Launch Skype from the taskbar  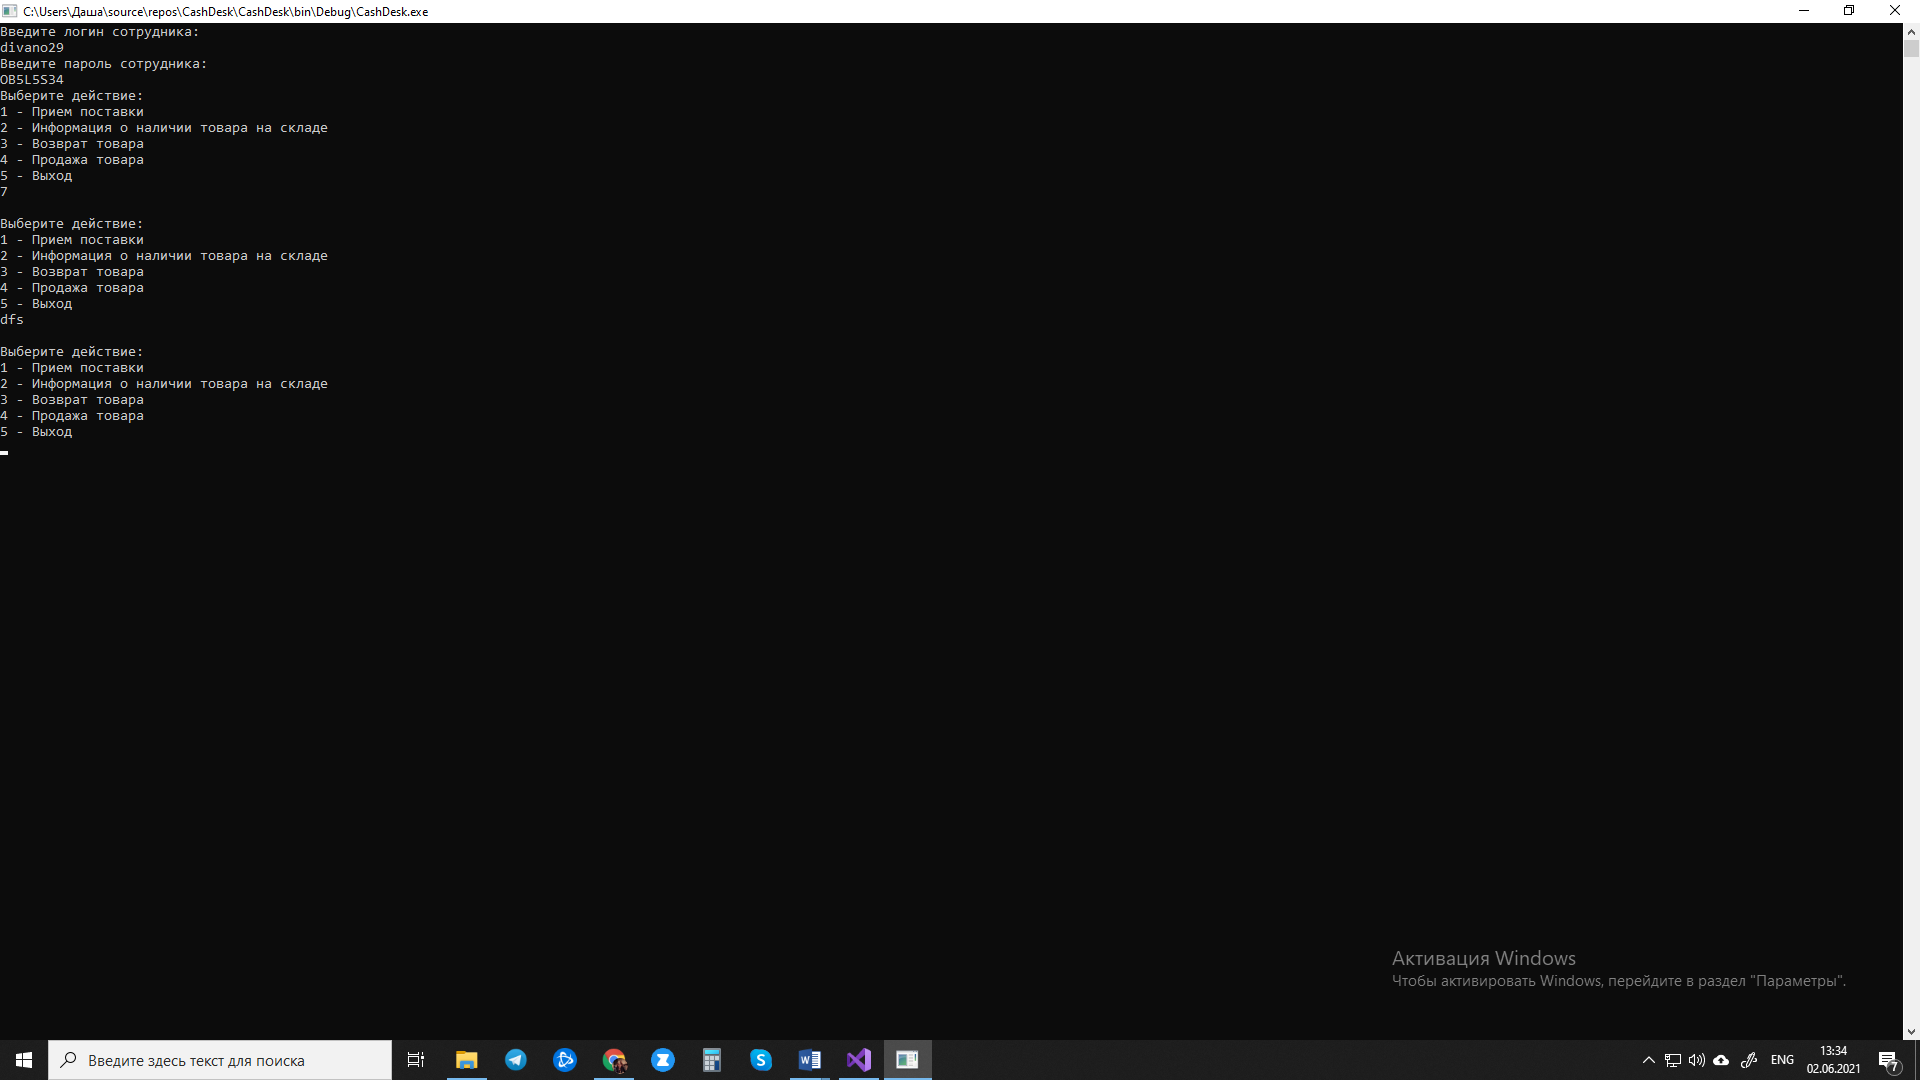761,1060
